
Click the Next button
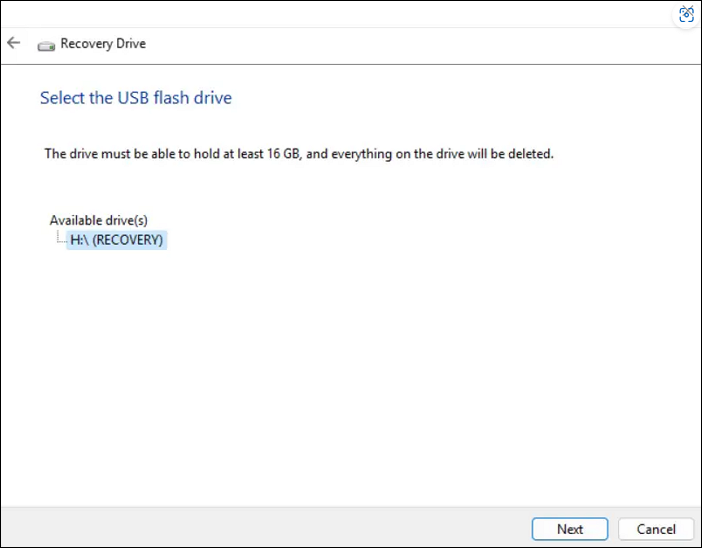(570, 529)
